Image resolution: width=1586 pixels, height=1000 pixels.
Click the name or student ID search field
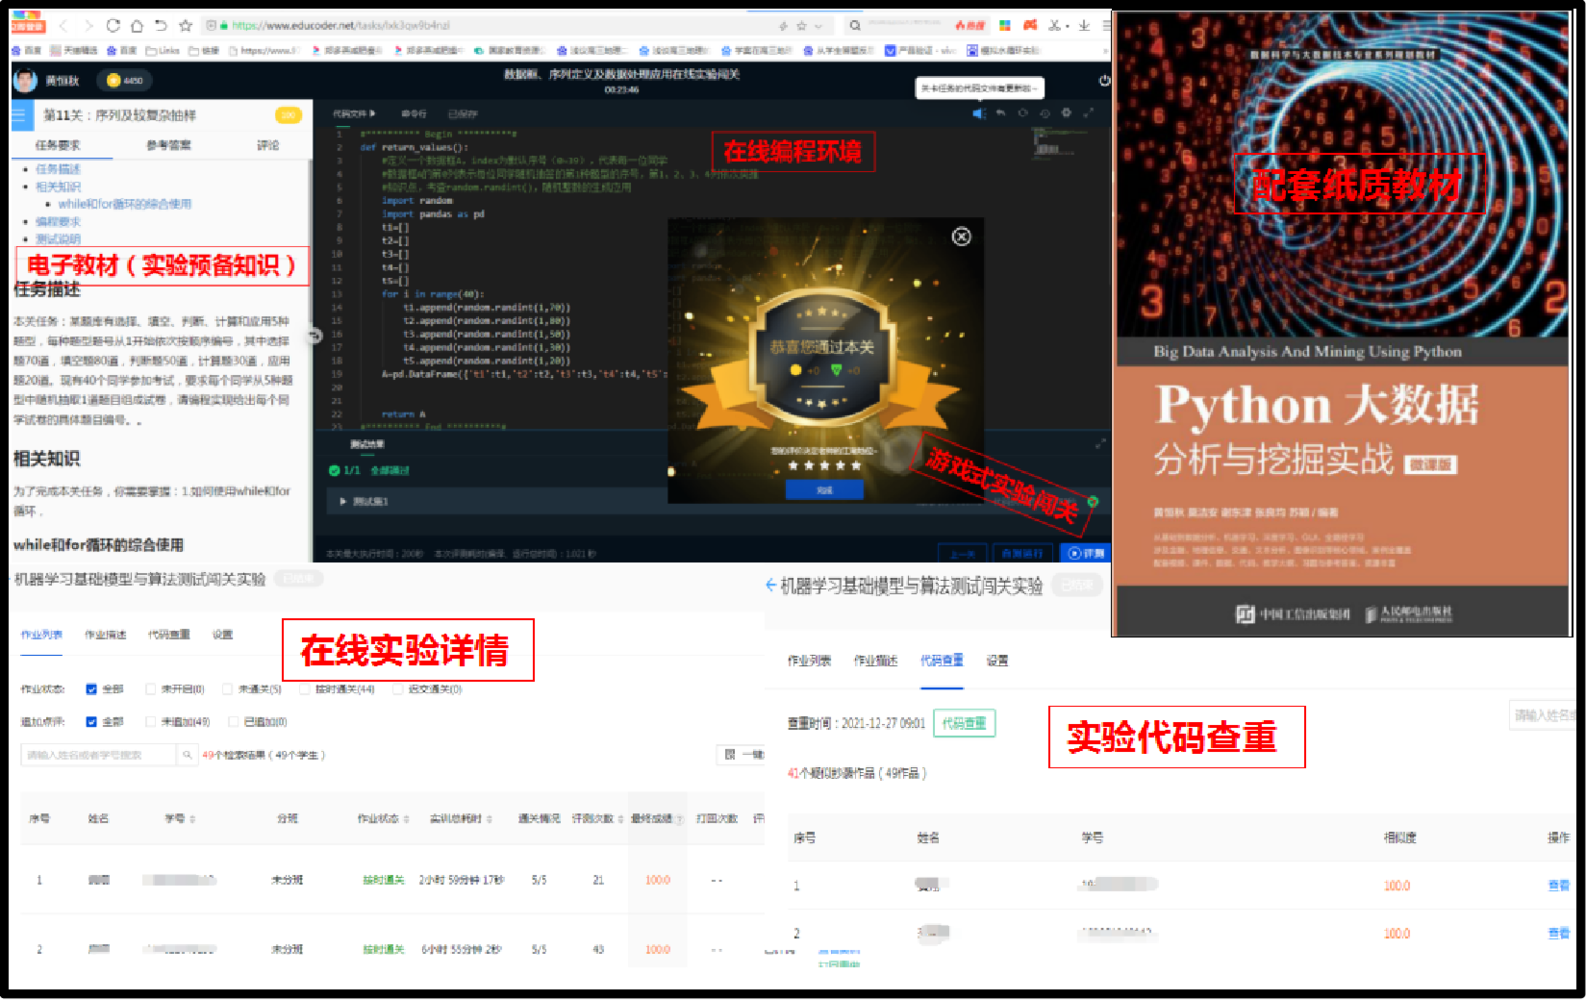point(98,755)
